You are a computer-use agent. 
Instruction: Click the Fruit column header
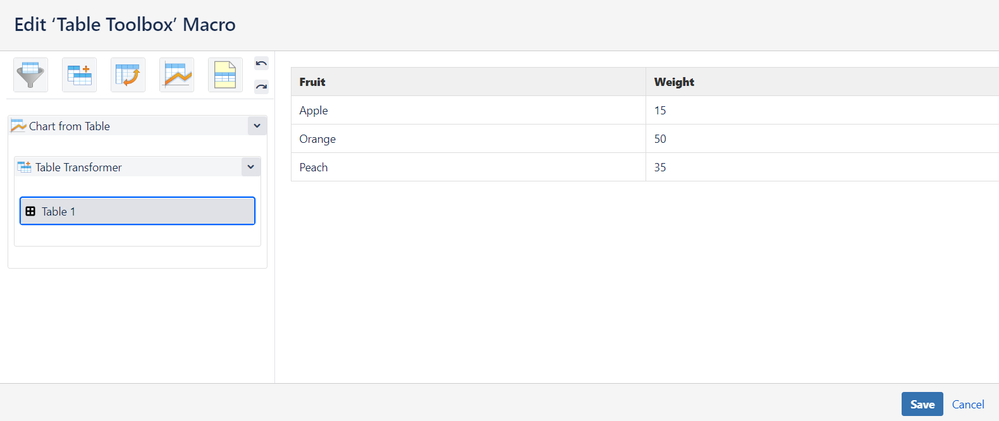pyautogui.click(x=312, y=82)
